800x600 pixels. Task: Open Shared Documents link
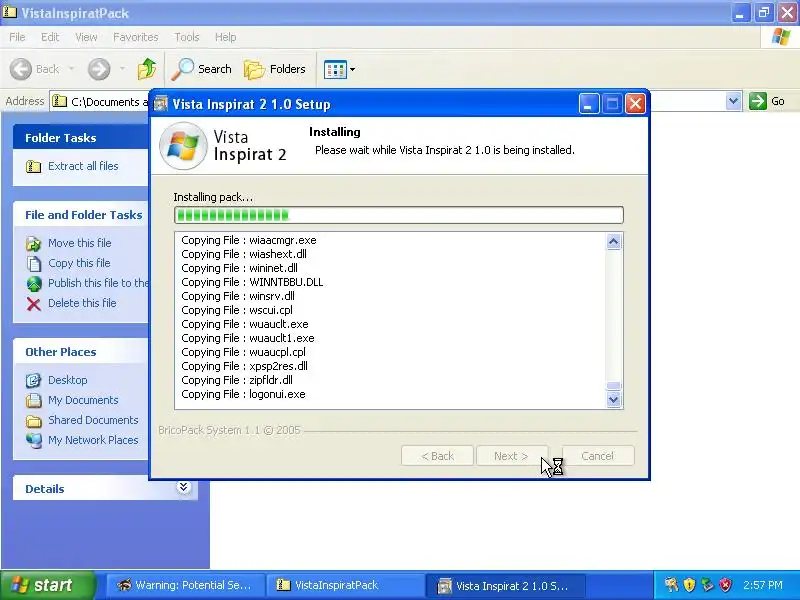(93, 420)
